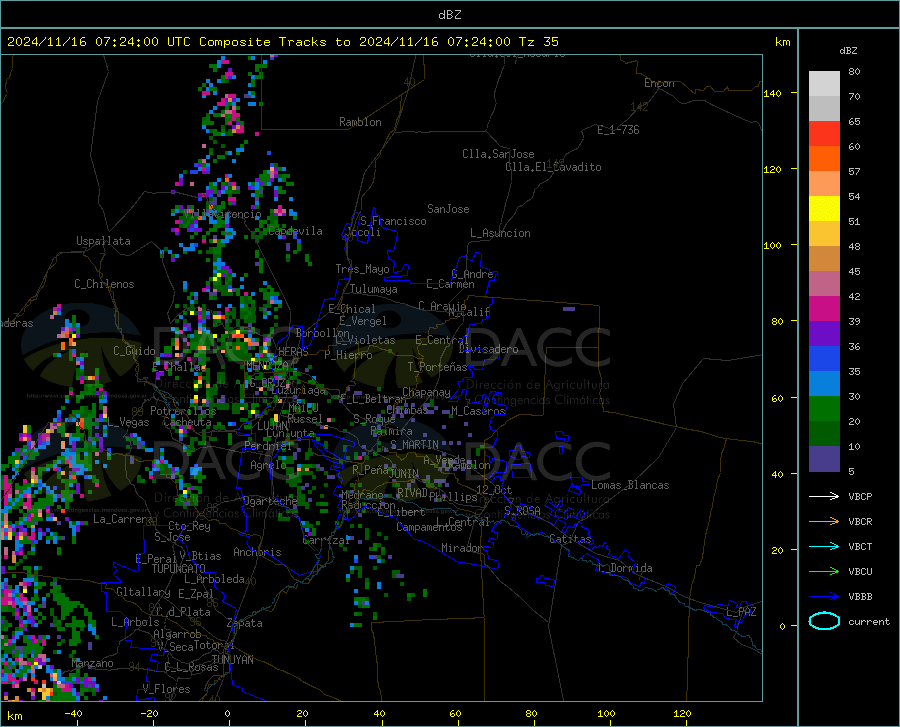The height and width of the screenshot is (727, 900).
Task: Click the S_MARTIN map label
Action: 414,445
